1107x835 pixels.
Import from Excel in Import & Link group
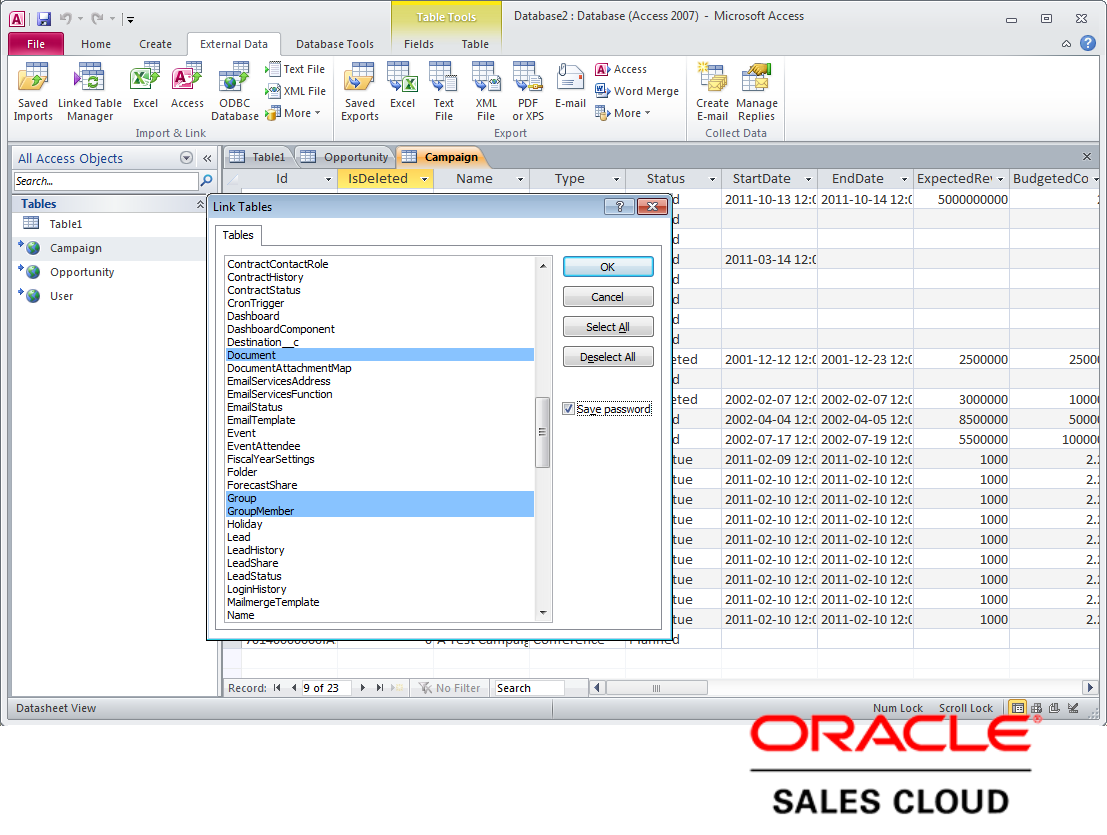(145, 86)
